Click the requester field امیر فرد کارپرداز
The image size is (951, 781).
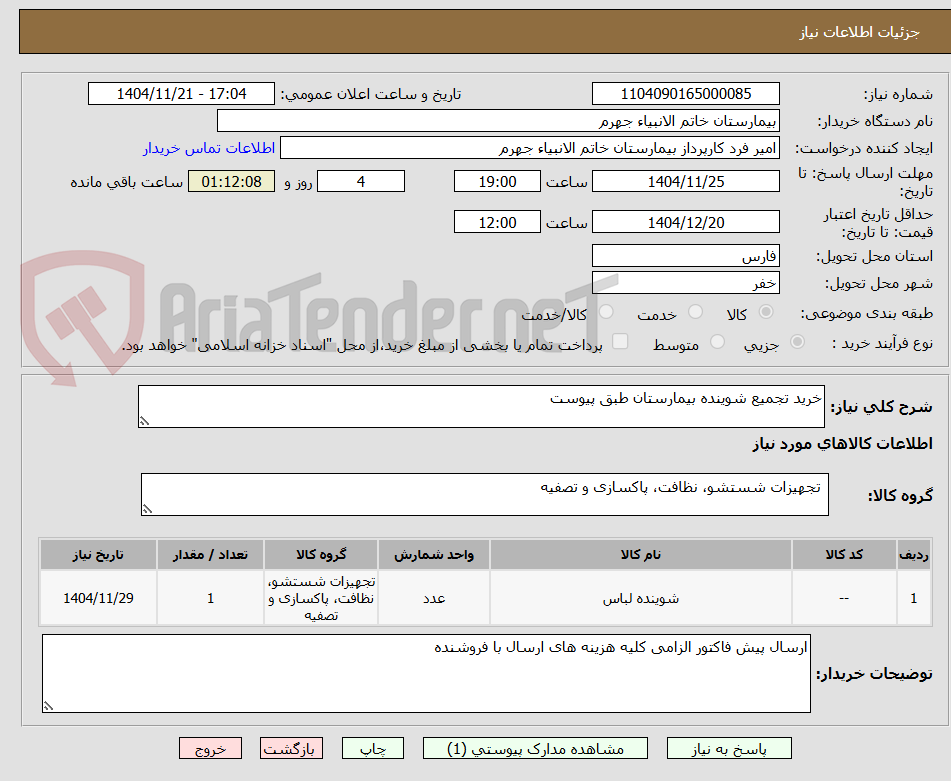coord(529,148)
